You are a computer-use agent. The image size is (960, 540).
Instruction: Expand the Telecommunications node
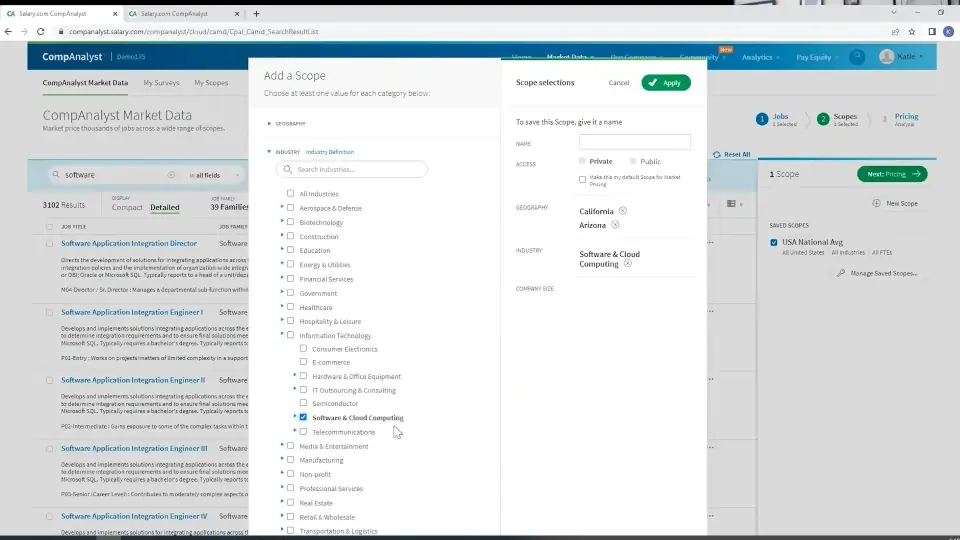click(x=294, y=430)
